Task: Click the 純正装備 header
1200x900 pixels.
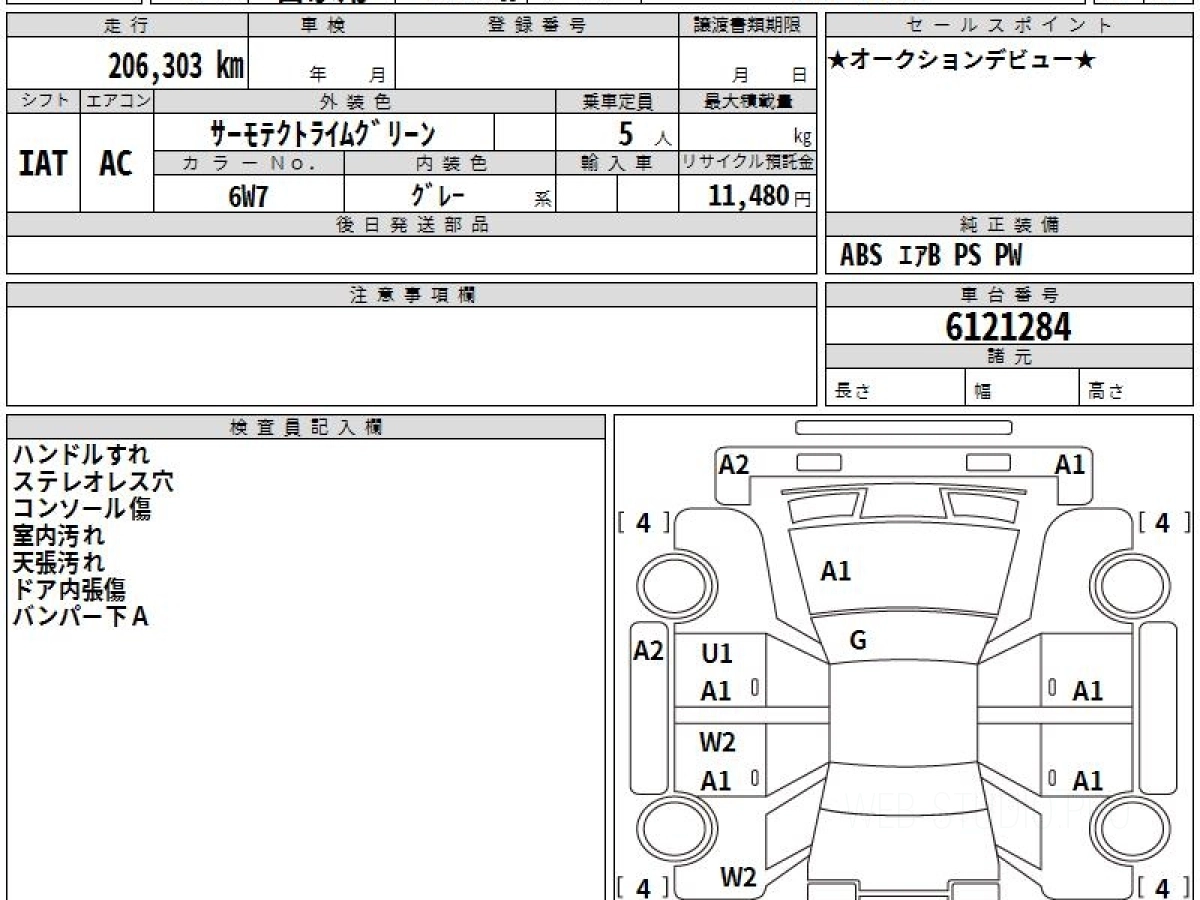Action: (x=1009, y=225)
